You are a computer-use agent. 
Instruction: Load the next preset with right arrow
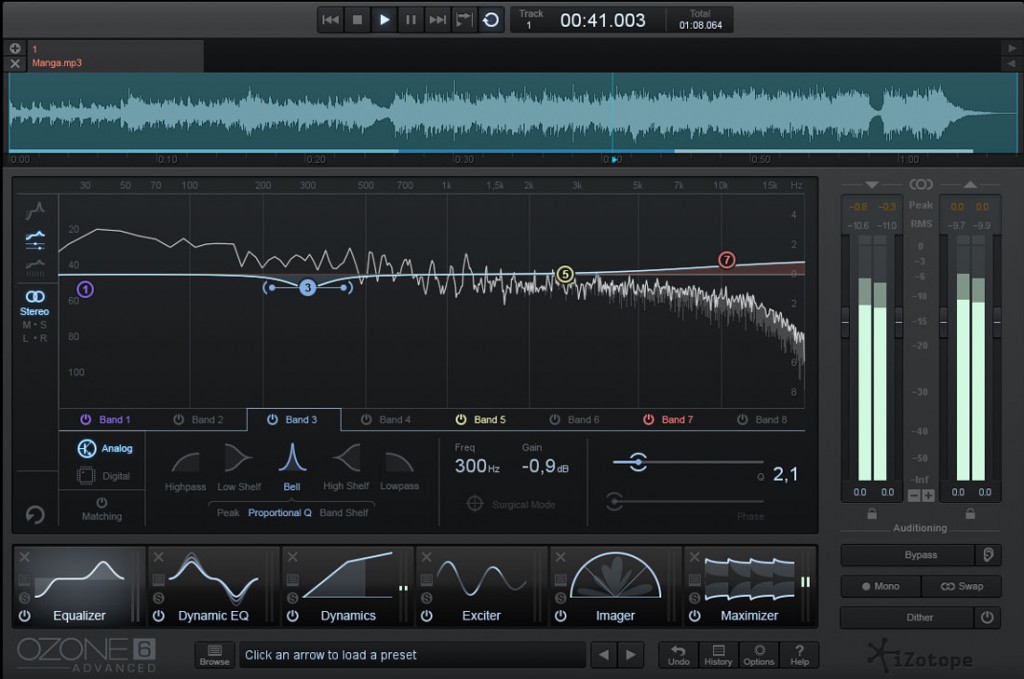click(x=631, y=655)
